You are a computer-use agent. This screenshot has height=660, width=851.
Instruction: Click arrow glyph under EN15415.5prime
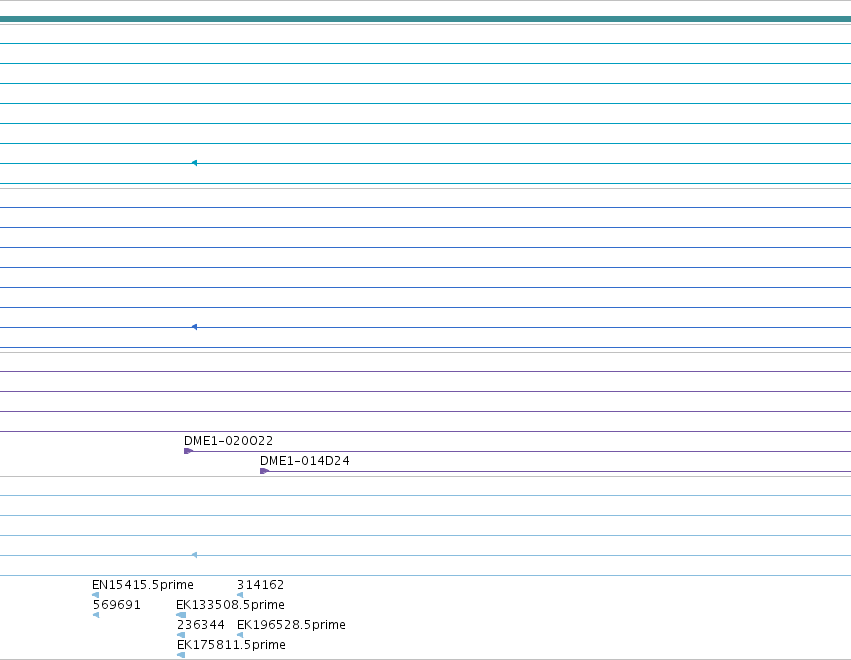click(96, 595)
